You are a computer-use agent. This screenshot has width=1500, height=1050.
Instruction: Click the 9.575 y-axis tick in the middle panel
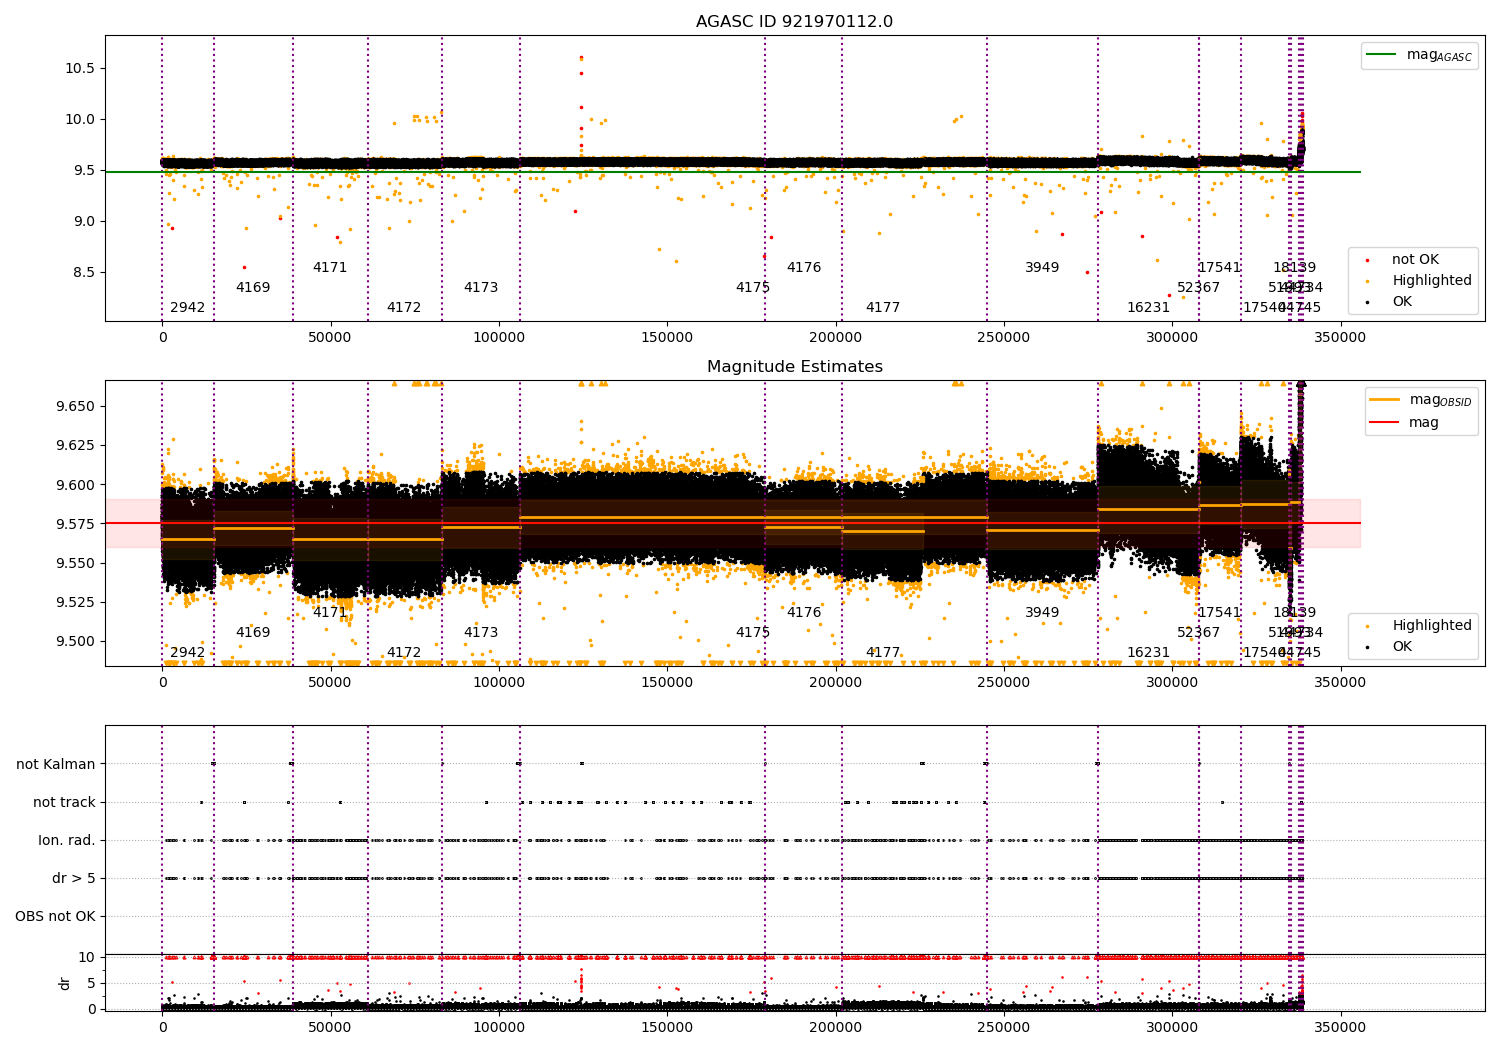pyautogui.click(x=74, y=524)
